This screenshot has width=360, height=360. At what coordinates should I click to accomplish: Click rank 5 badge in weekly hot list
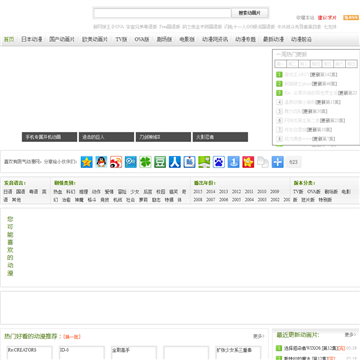(279, 111)
